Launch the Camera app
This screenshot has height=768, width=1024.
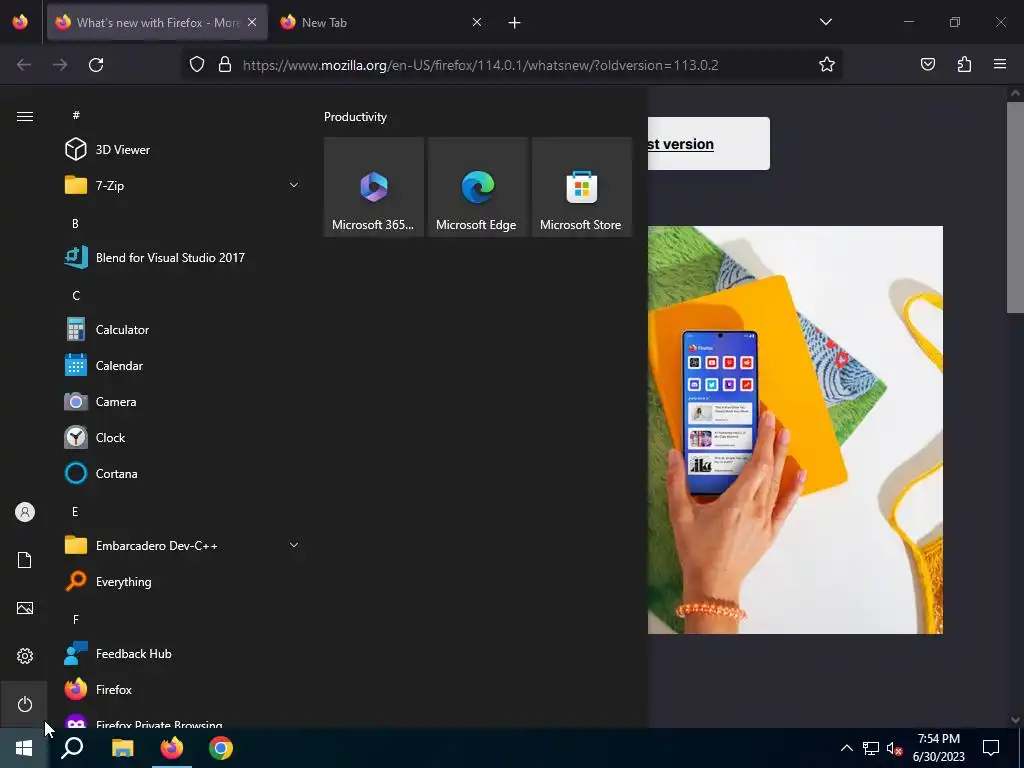click(183, 402)
